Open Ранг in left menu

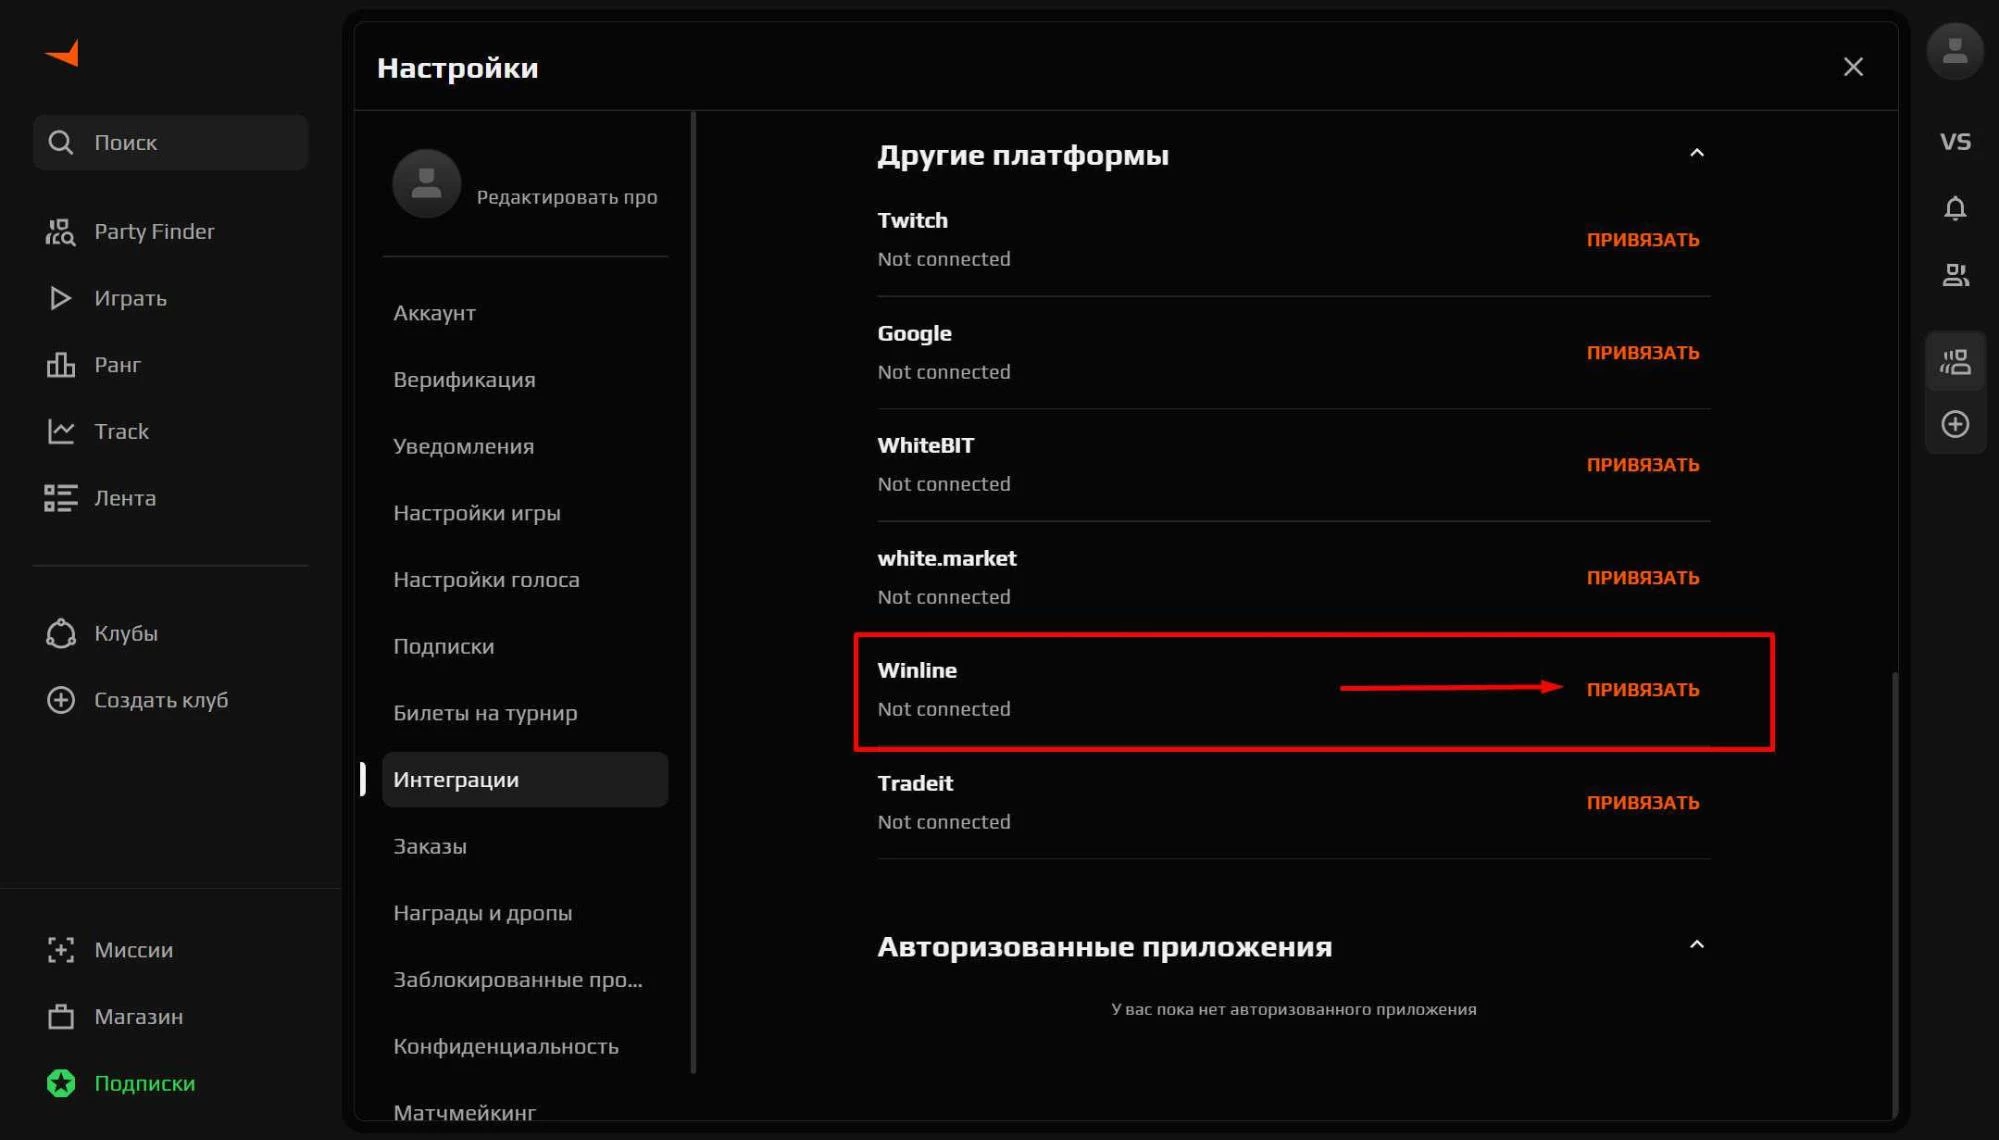point(171,365)
